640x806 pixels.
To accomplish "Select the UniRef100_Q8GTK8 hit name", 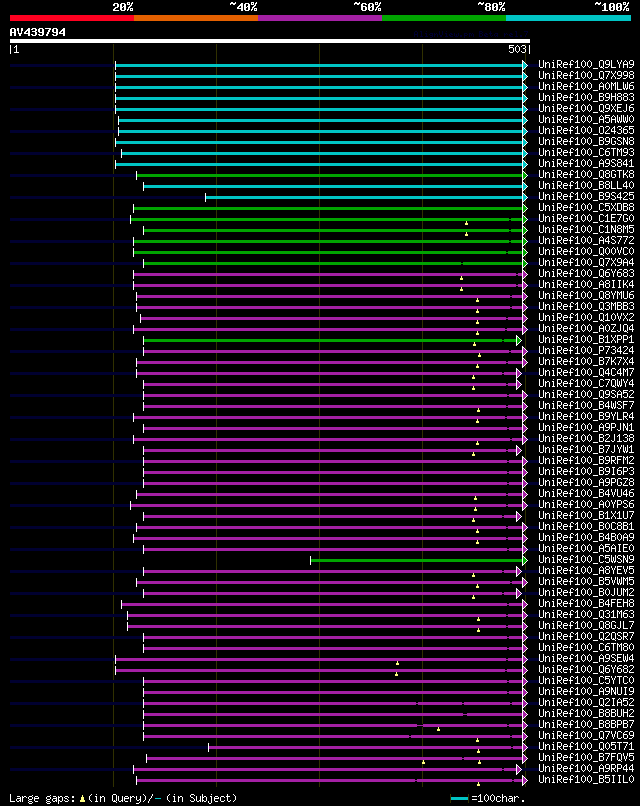I will tap(586, 174).
